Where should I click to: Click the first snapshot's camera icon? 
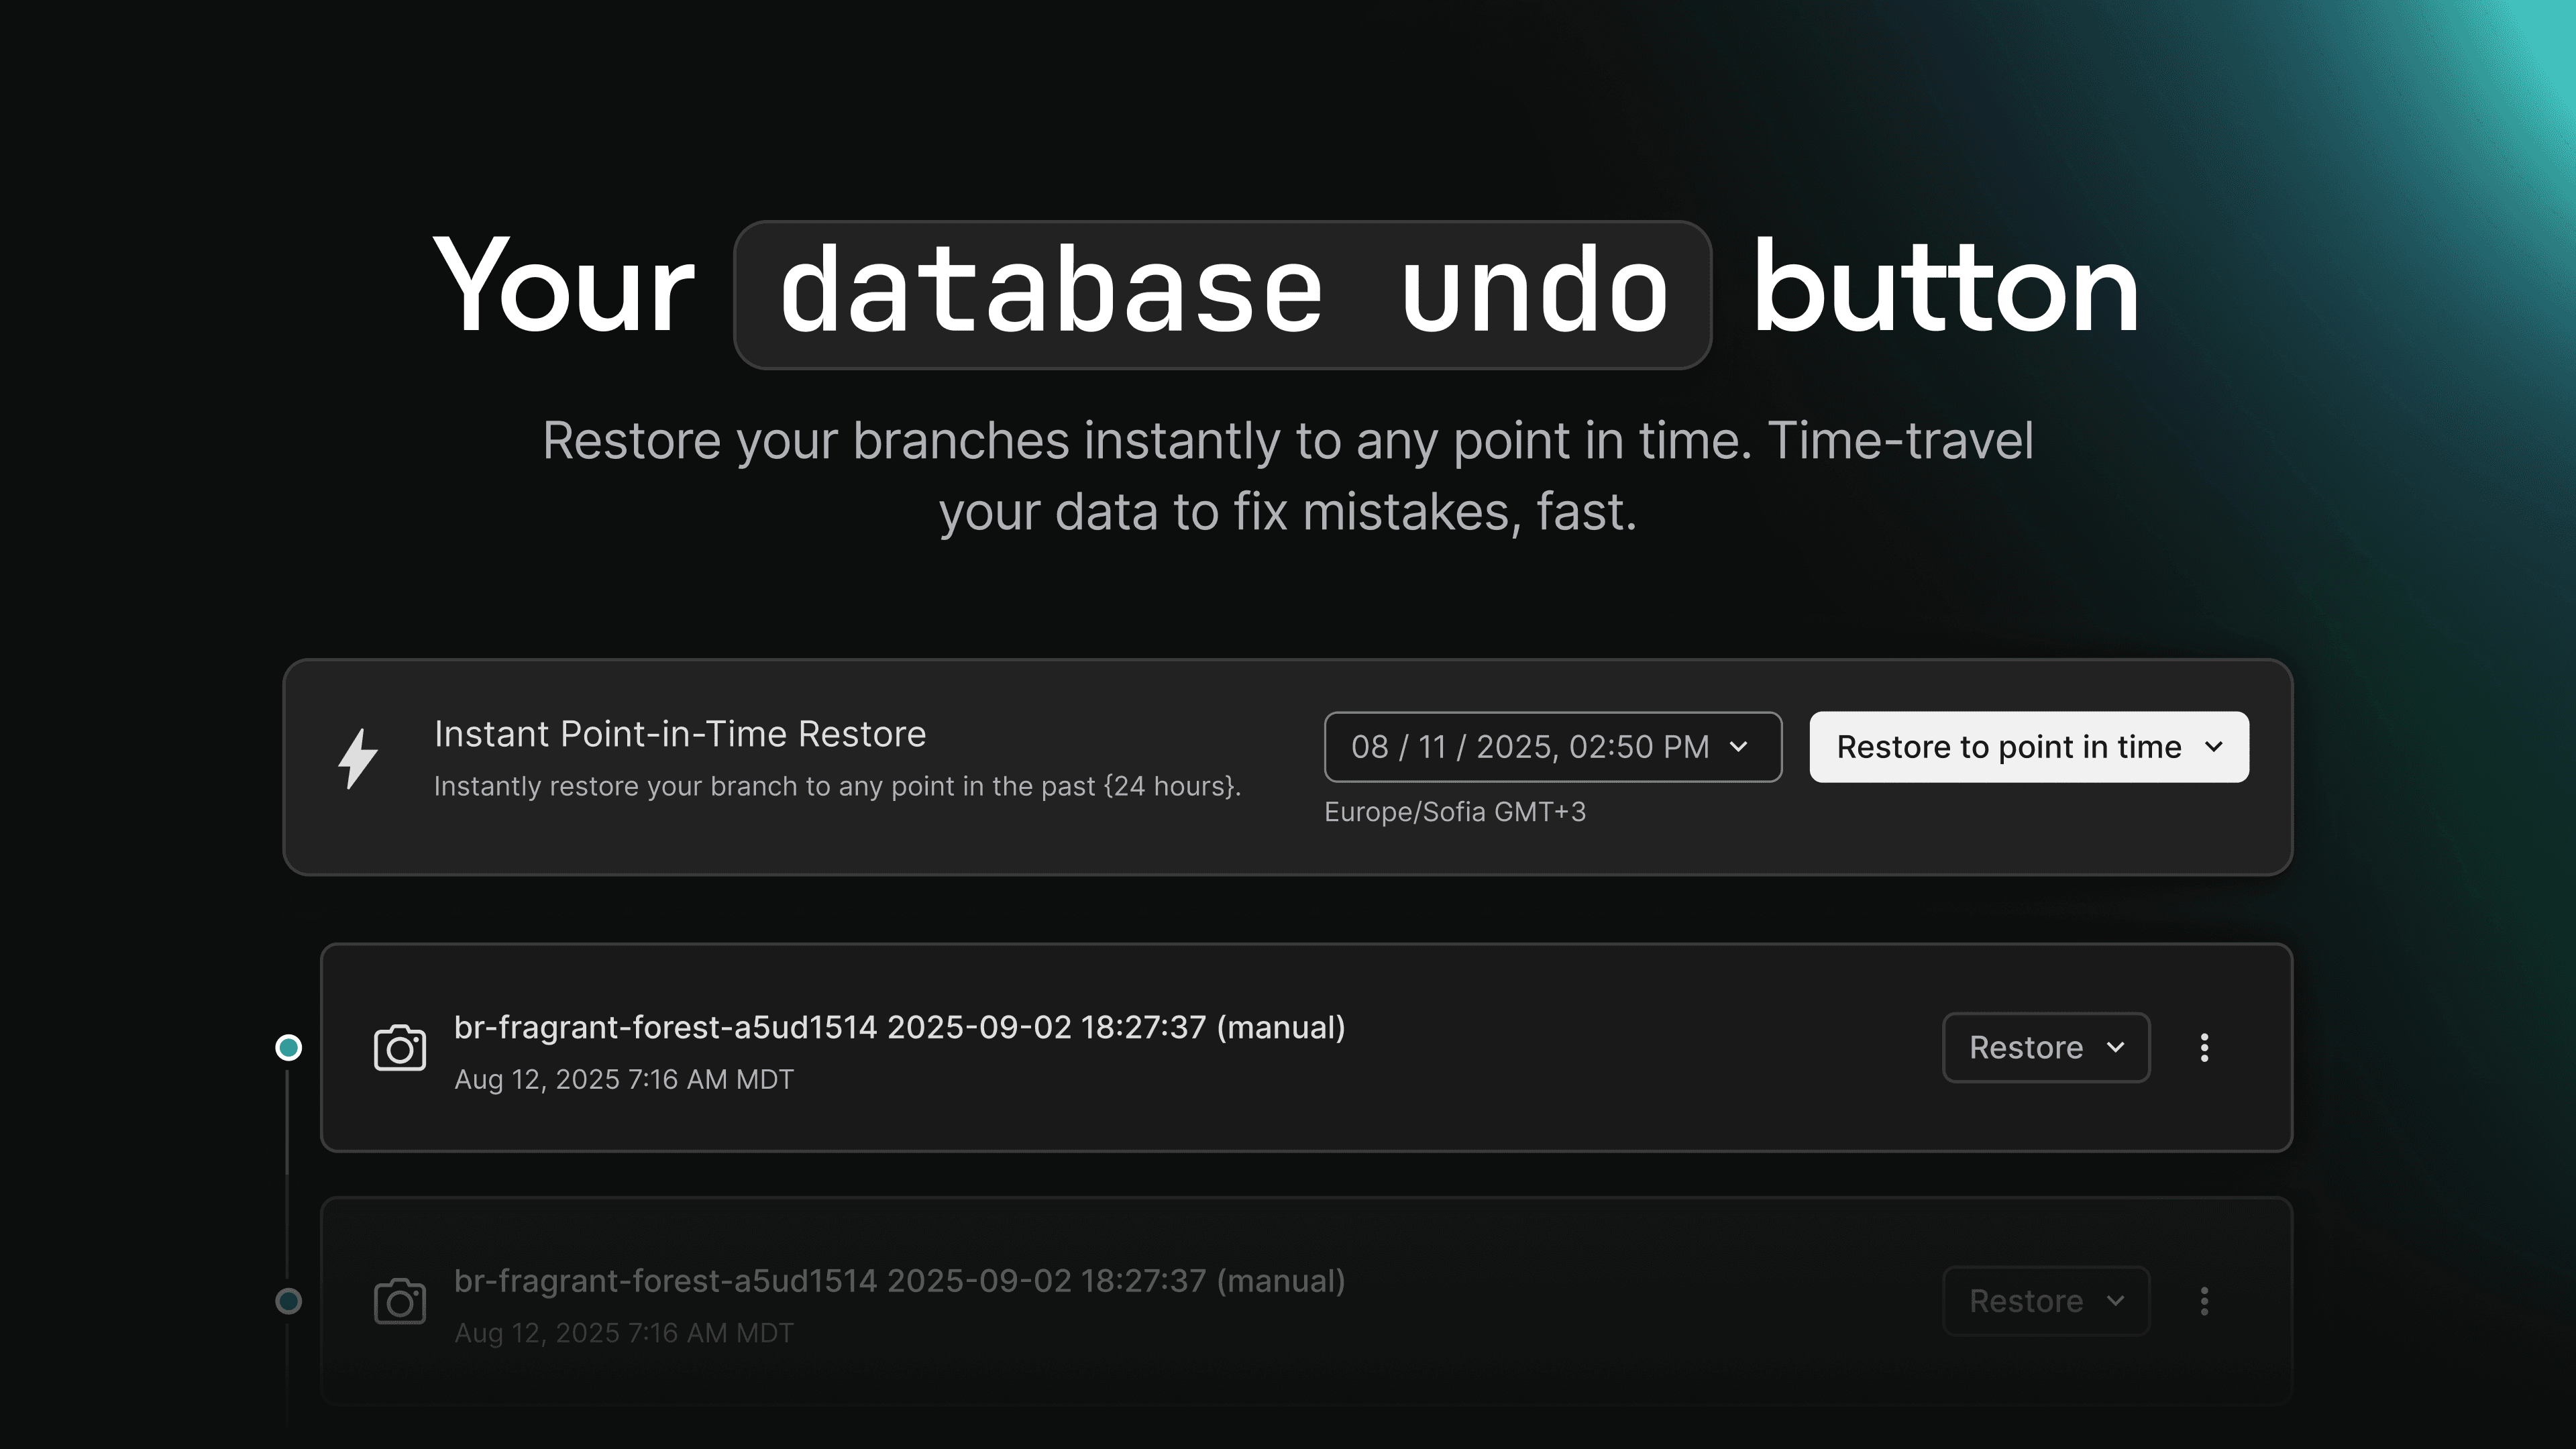pyautogui.click(x=400, y=1048)
